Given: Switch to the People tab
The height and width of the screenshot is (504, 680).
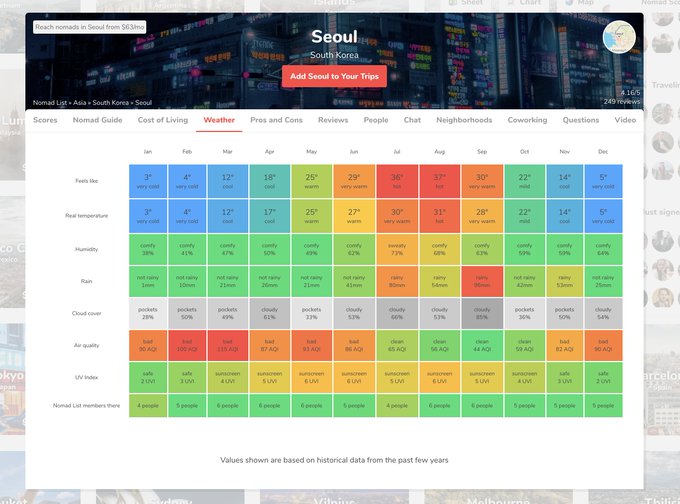Looking at the screenshot, I should (376, 120).
